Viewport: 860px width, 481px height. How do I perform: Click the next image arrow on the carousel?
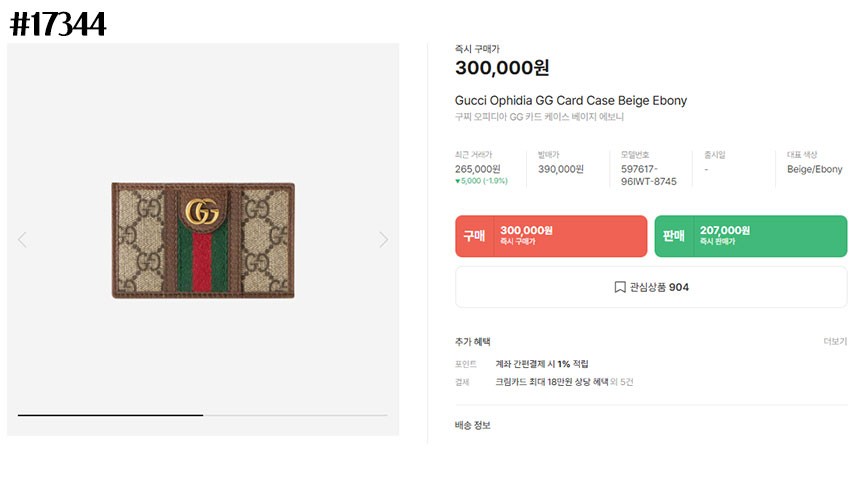[383, 240]
